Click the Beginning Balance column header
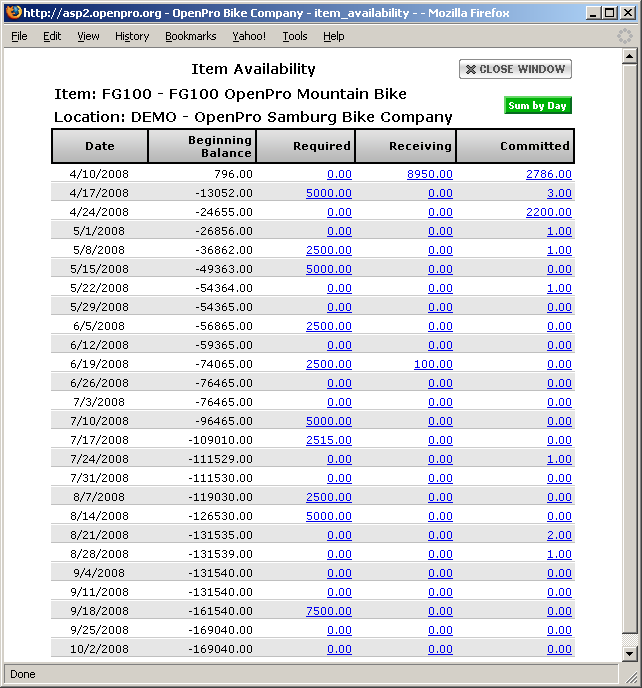 [202, 146]
